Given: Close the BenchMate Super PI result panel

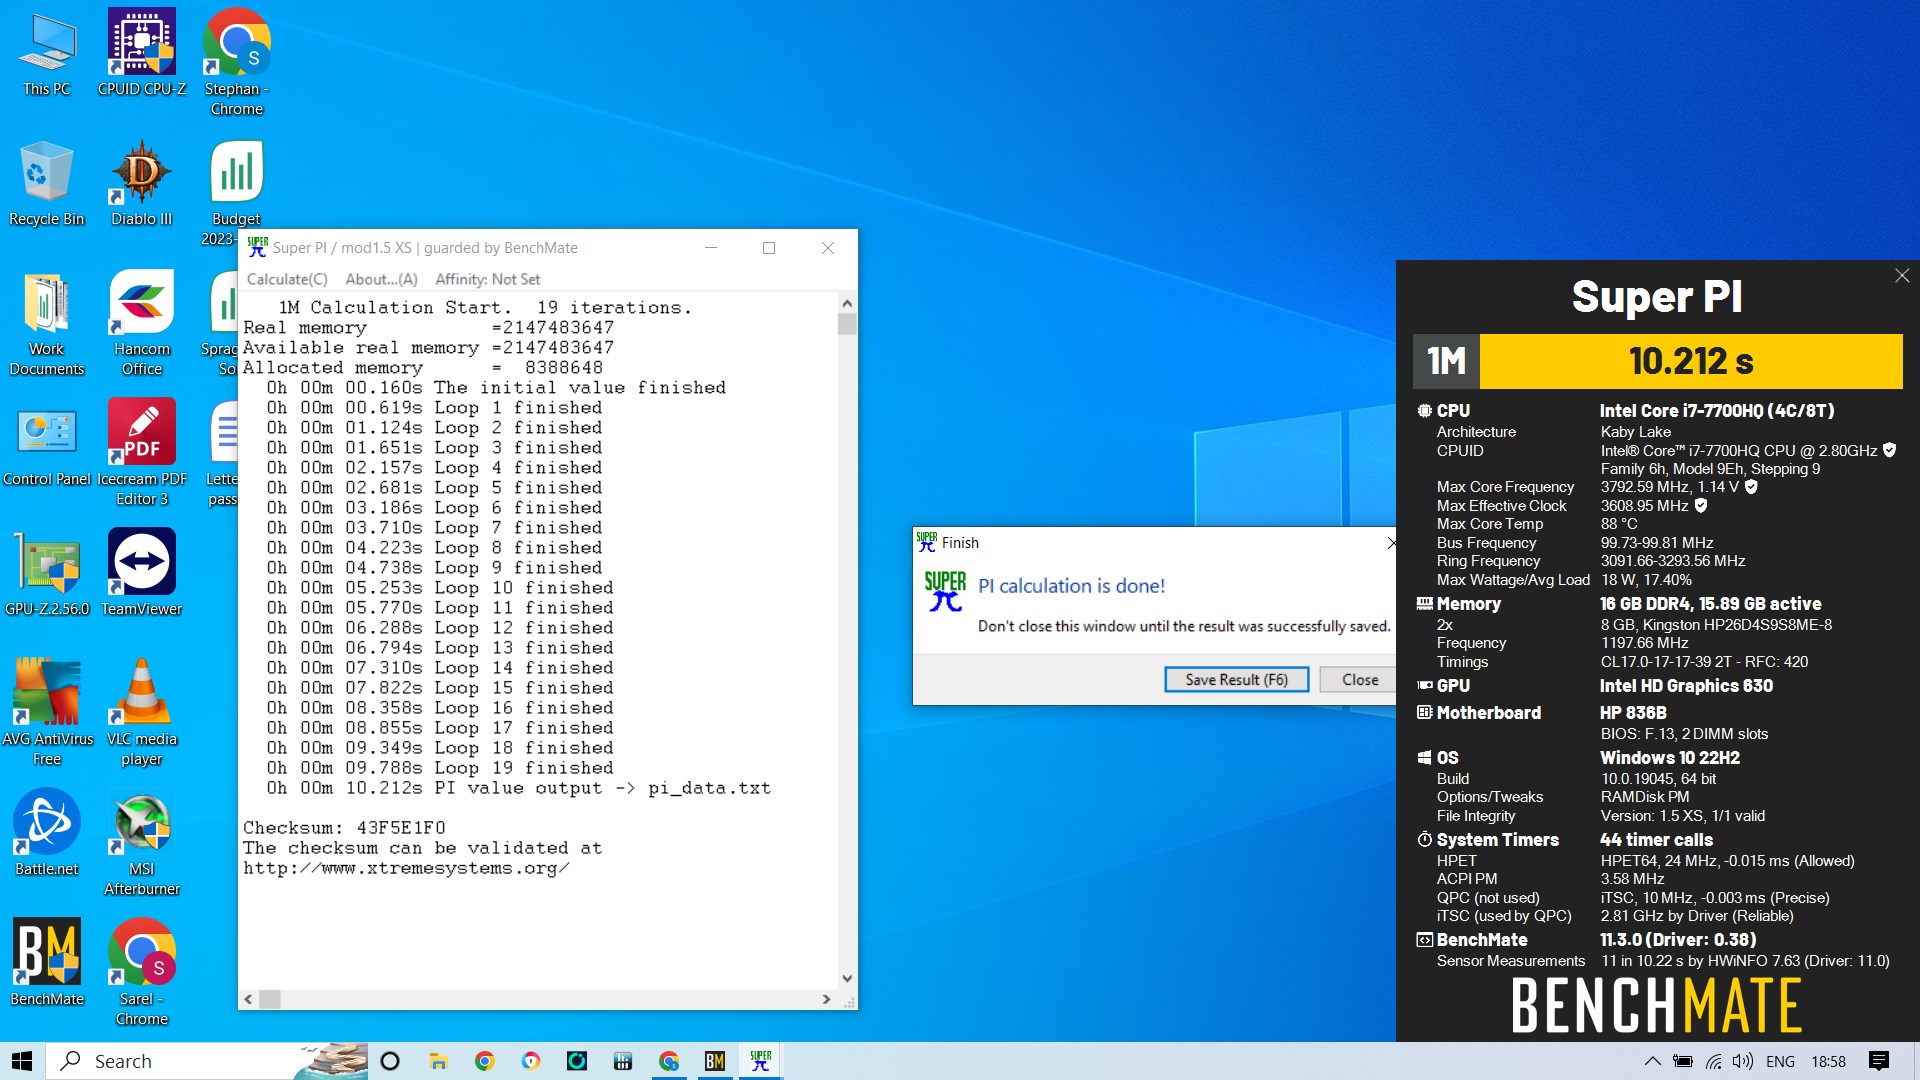Looking at the screenshot, I should coord(1901,276).
